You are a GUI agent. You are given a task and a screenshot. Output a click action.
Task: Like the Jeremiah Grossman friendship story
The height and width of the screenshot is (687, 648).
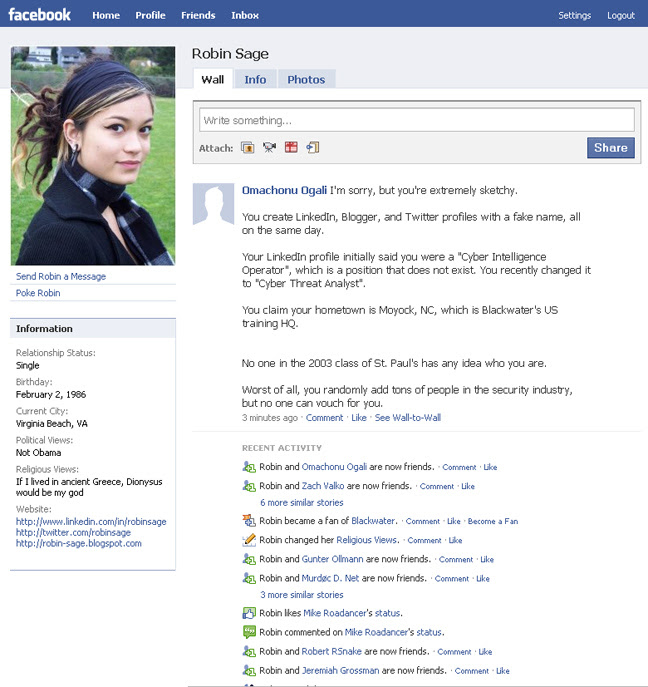503,671
